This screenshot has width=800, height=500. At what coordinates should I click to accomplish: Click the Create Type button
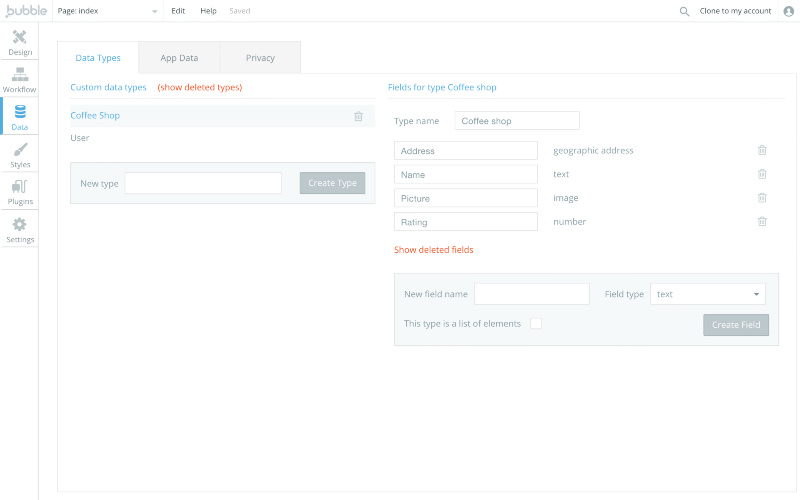point(332,183)
